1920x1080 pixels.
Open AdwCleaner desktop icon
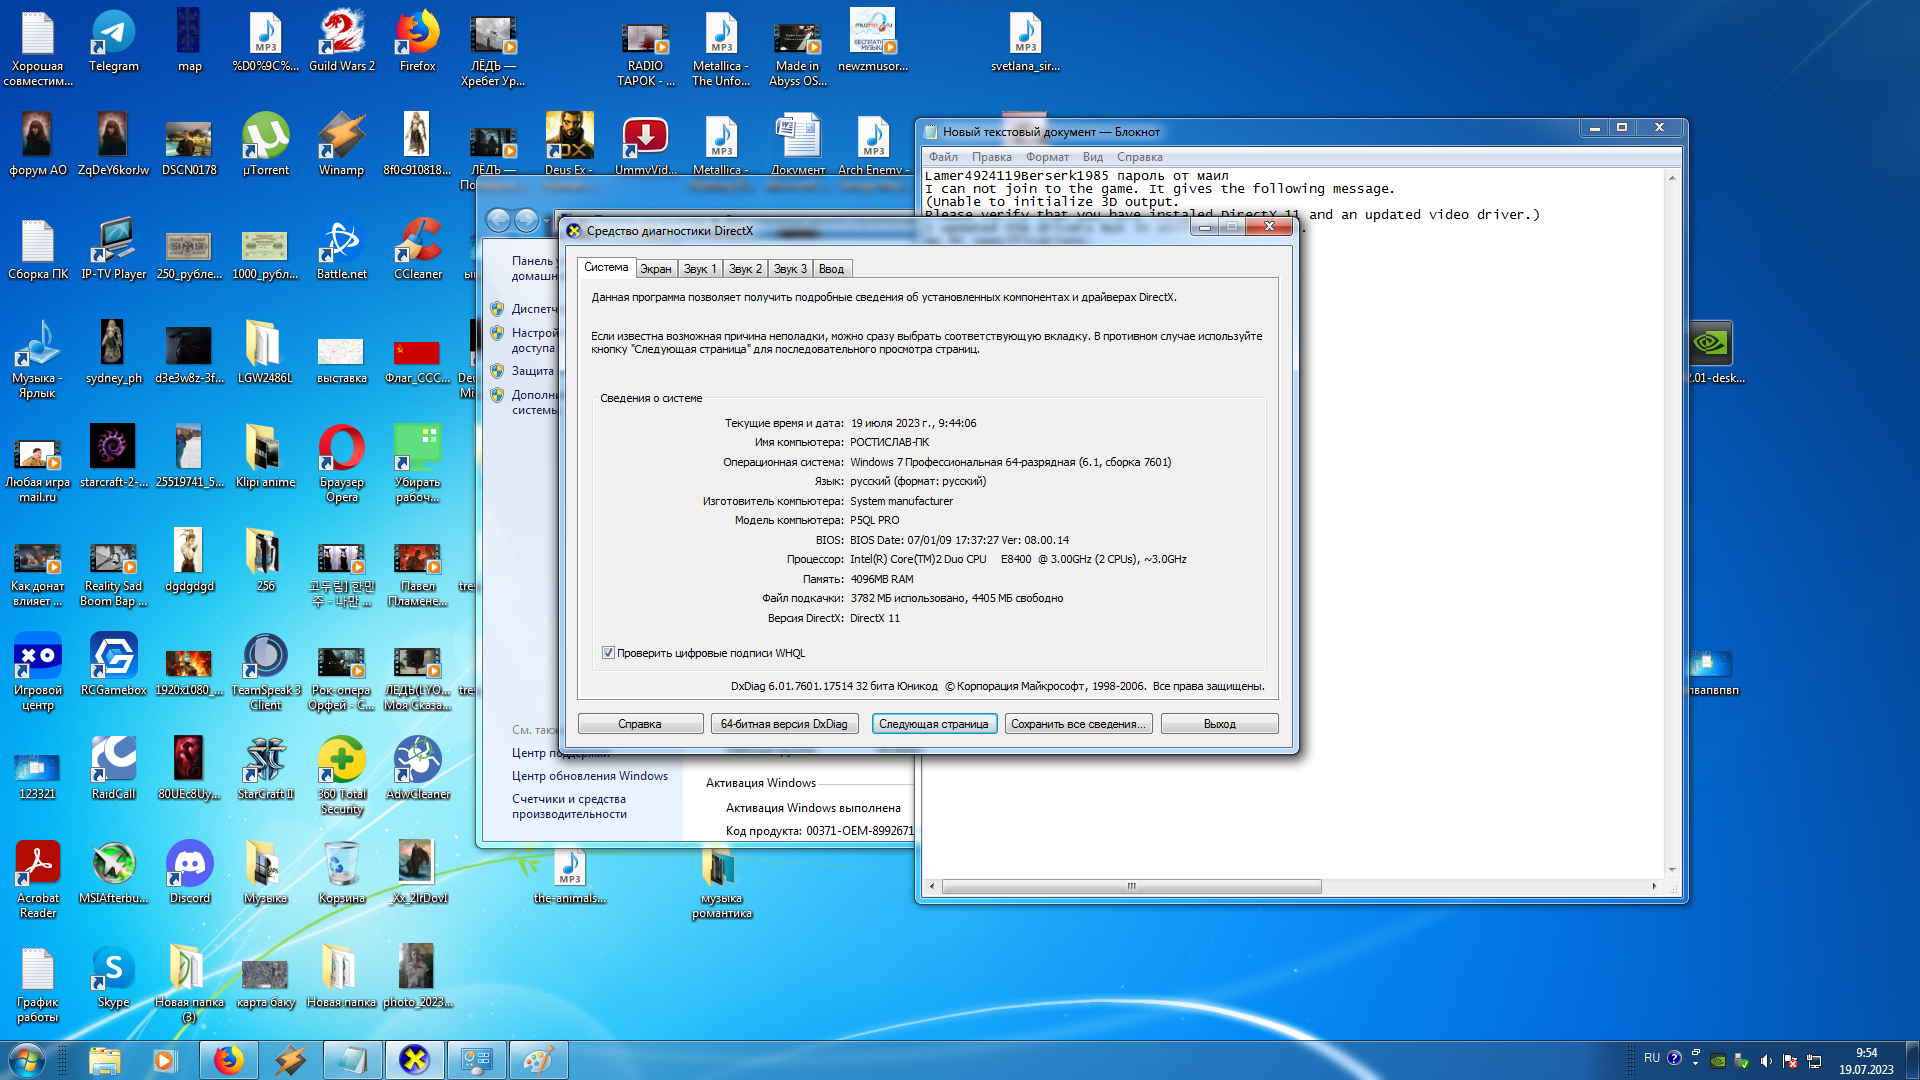417,769
